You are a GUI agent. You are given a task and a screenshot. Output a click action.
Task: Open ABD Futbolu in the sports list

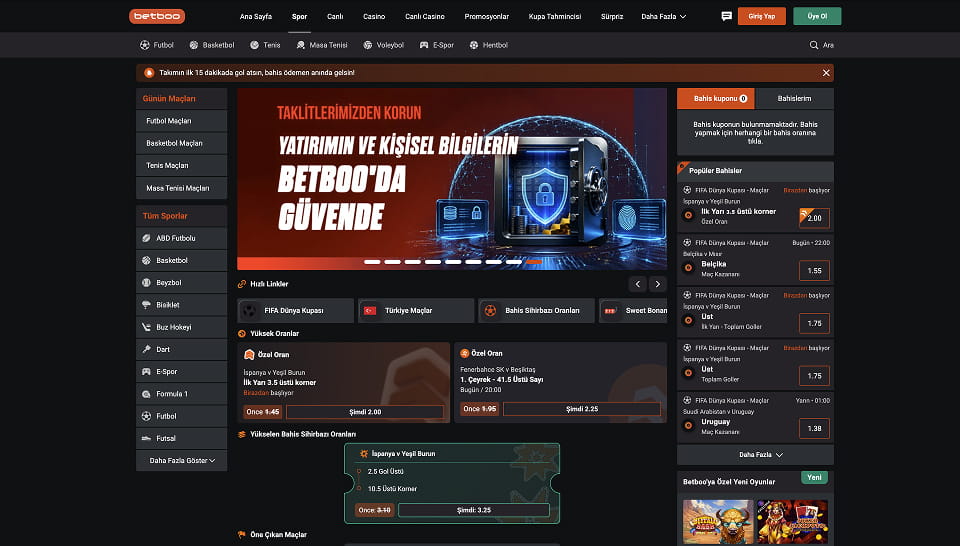(x=181, y=238)
